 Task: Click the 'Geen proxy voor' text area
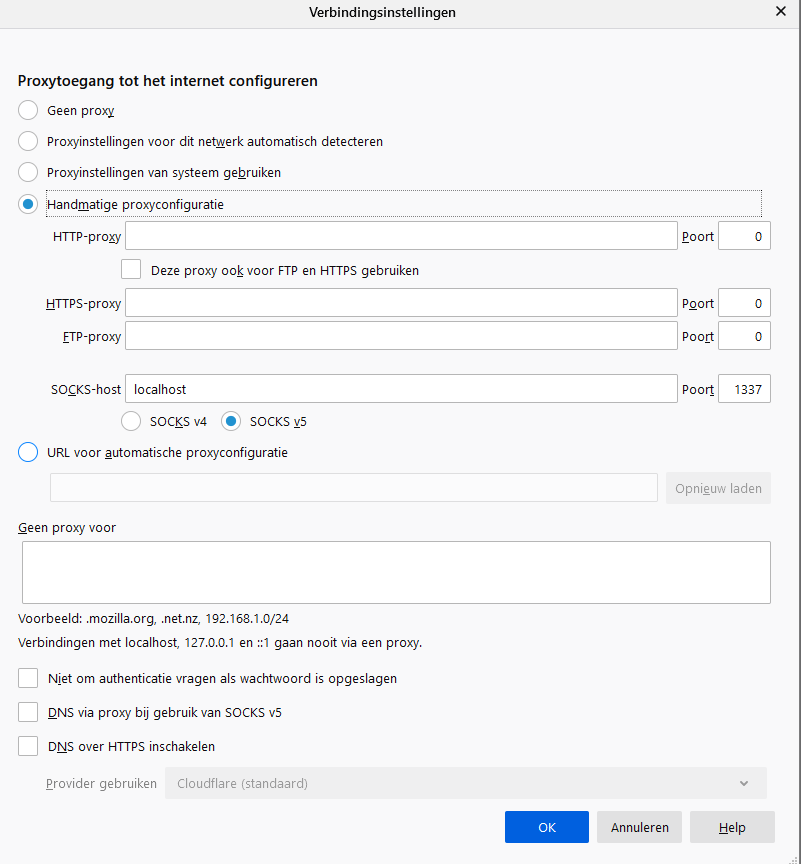tap(394, 572)
